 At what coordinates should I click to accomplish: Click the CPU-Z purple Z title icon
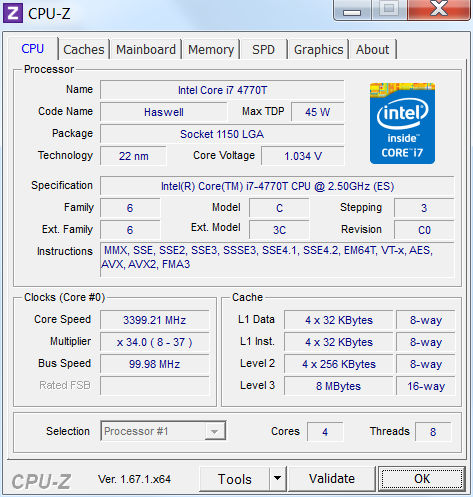(13, 13)
